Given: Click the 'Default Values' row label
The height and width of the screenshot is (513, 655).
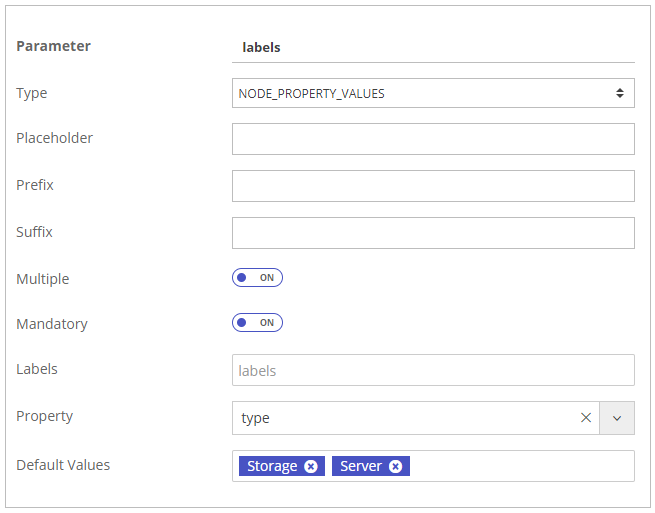Looking at the screenshot, I should [x=63, y=465].
